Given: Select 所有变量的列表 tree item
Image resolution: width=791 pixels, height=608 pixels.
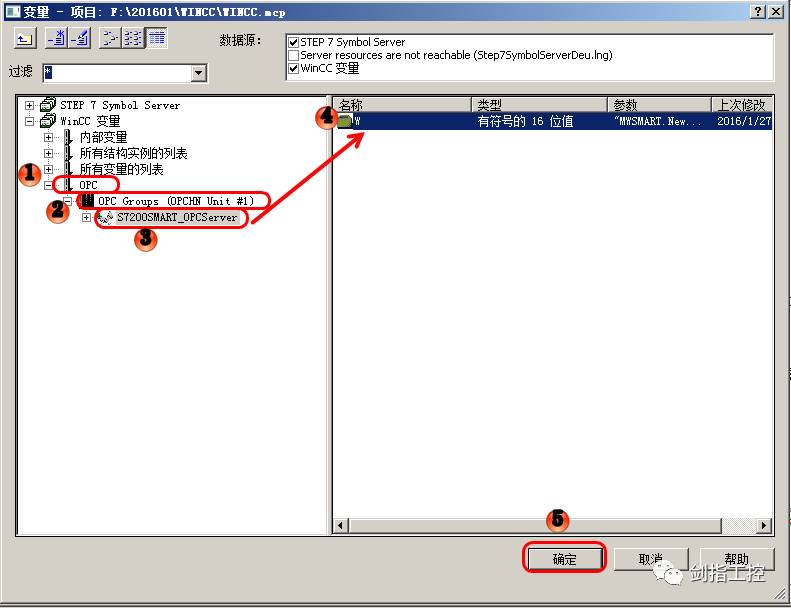Looking at the screenshot, I should point(122,169).
